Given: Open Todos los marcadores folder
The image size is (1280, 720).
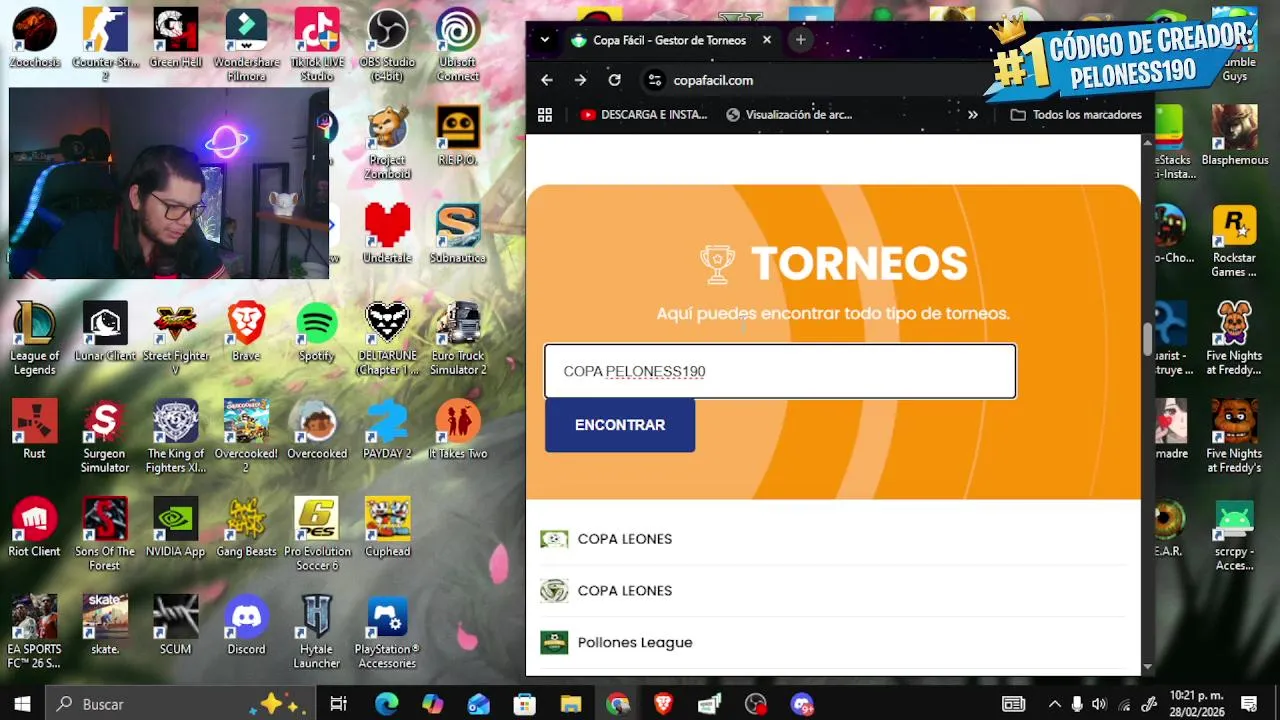Looking at the screenshot, I should tap(1076, 115).
